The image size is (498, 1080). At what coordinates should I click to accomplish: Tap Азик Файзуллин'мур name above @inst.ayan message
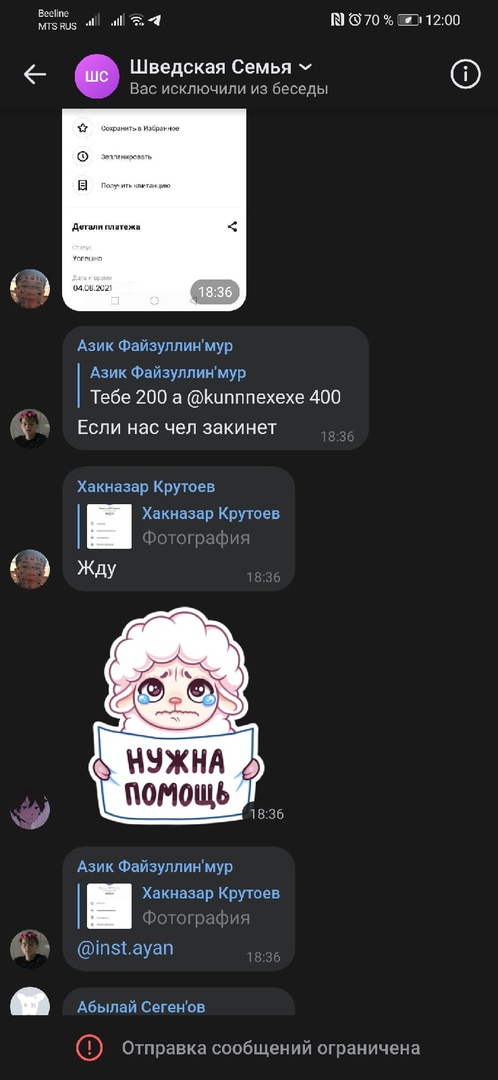click(x=155, y=866)
